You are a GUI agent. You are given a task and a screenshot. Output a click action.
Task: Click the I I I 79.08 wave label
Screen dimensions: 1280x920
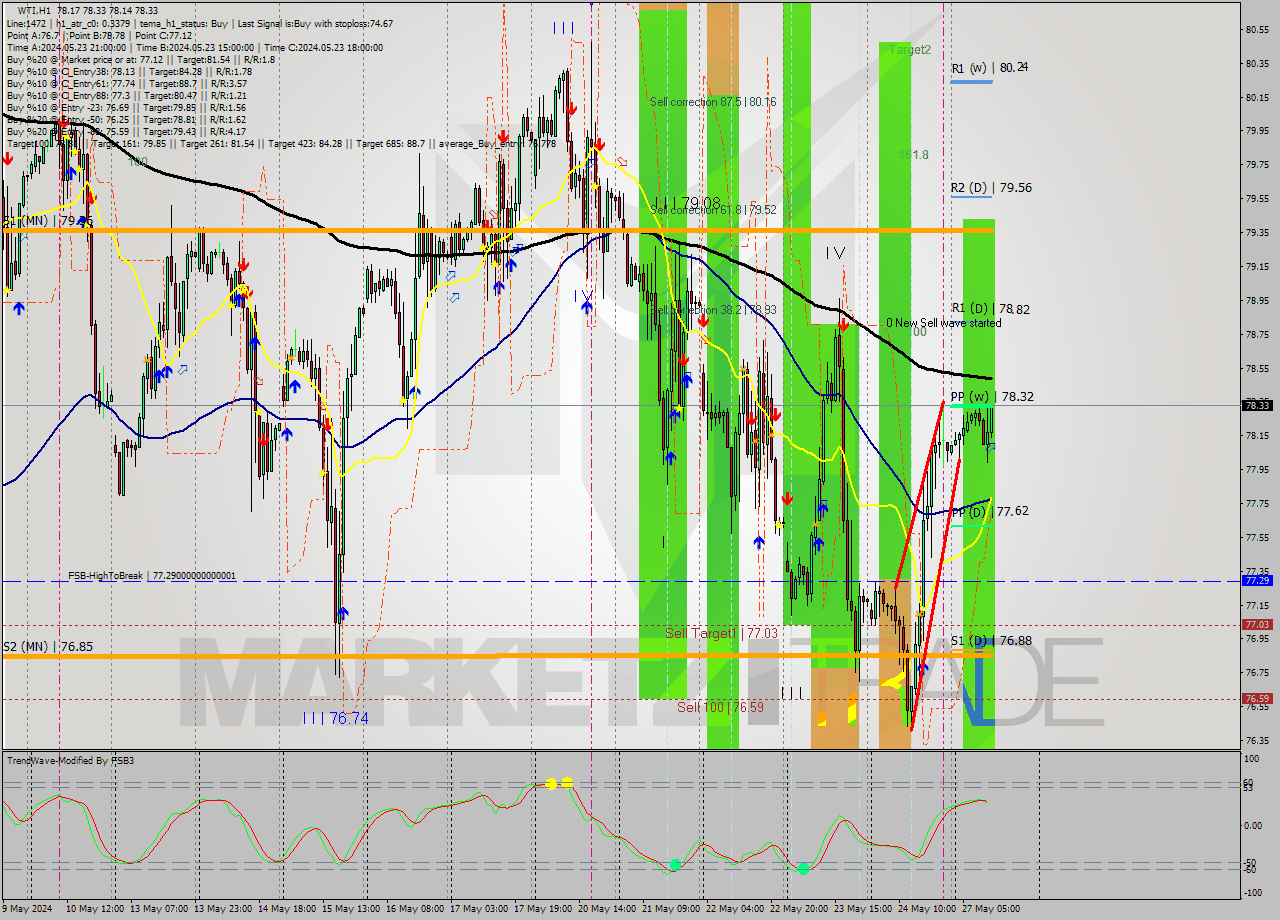(686, 202)
